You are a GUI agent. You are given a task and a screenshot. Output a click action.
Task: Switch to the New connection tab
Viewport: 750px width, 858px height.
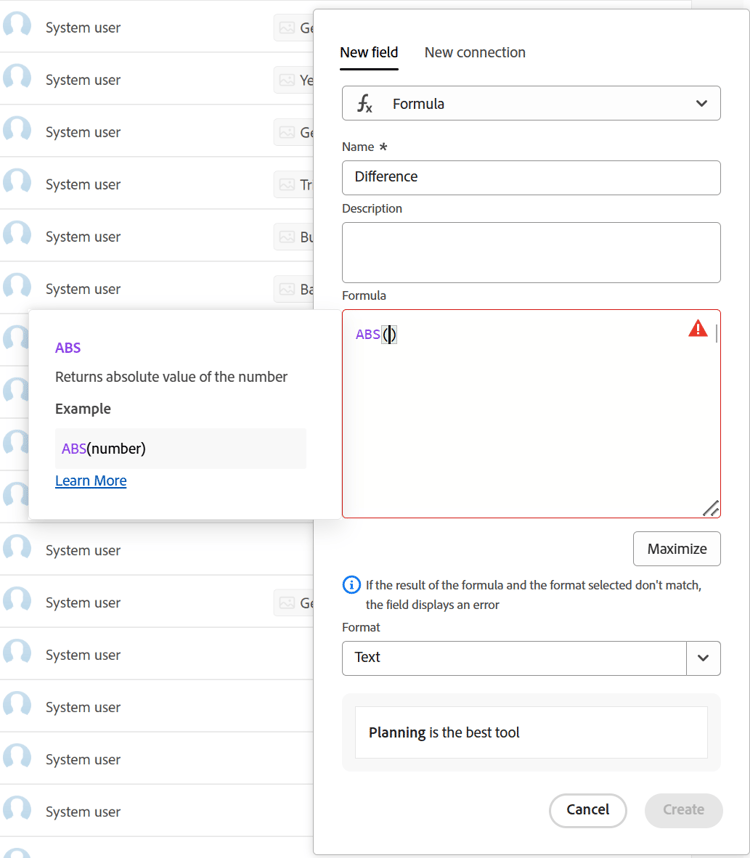click(x=475, y=52)
